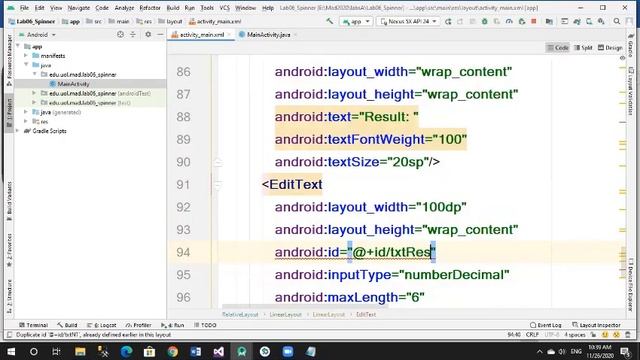Open the Gradle side panel

[631, 46]
